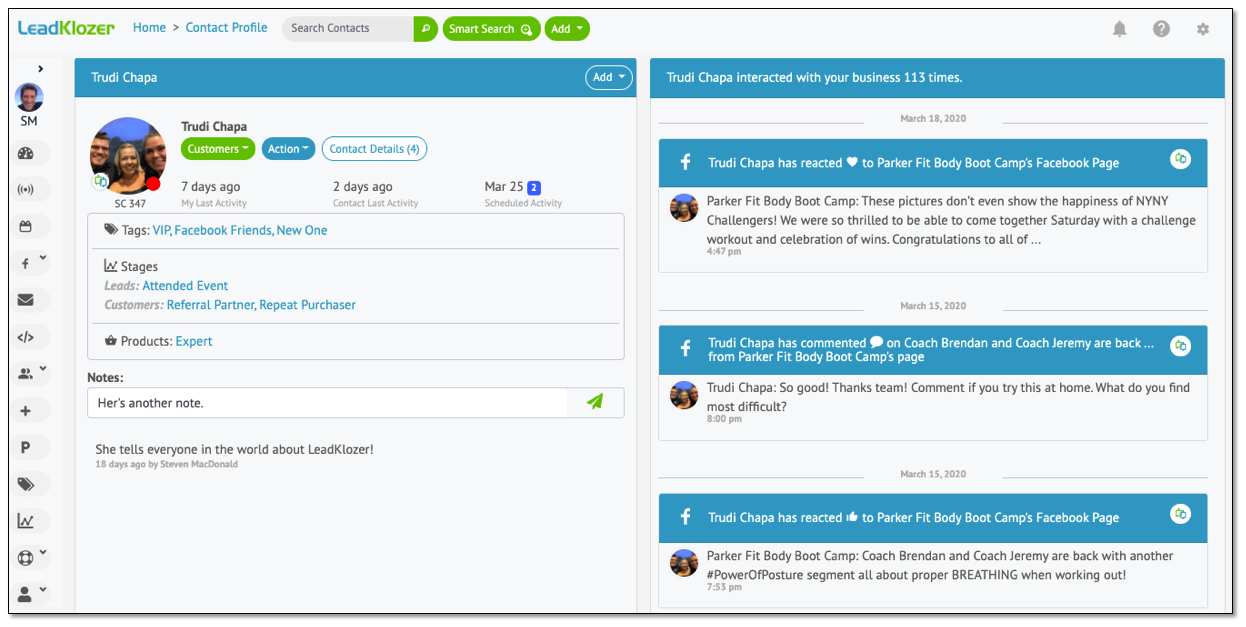The width and height of the screenshot is (1246, 627).
Task: Open the lifebuoy support icon in sidebar
Action: click(x=26, y=558)
